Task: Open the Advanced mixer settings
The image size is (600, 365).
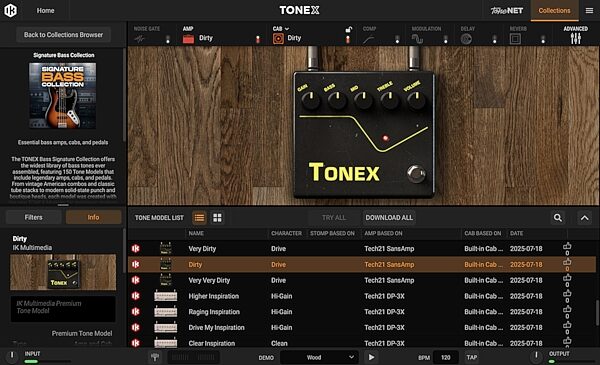Action: (576, 35)
